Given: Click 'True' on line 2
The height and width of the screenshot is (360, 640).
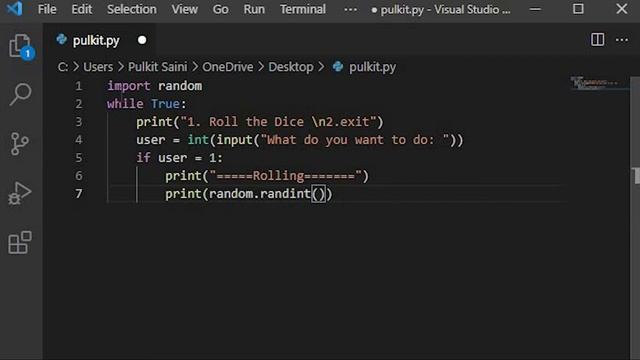Looking at the screenshot, I should click(x=165, y=104).
